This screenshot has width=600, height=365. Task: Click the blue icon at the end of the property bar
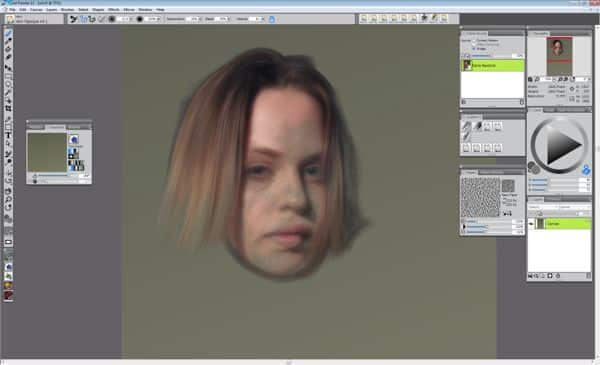(272, 19)
